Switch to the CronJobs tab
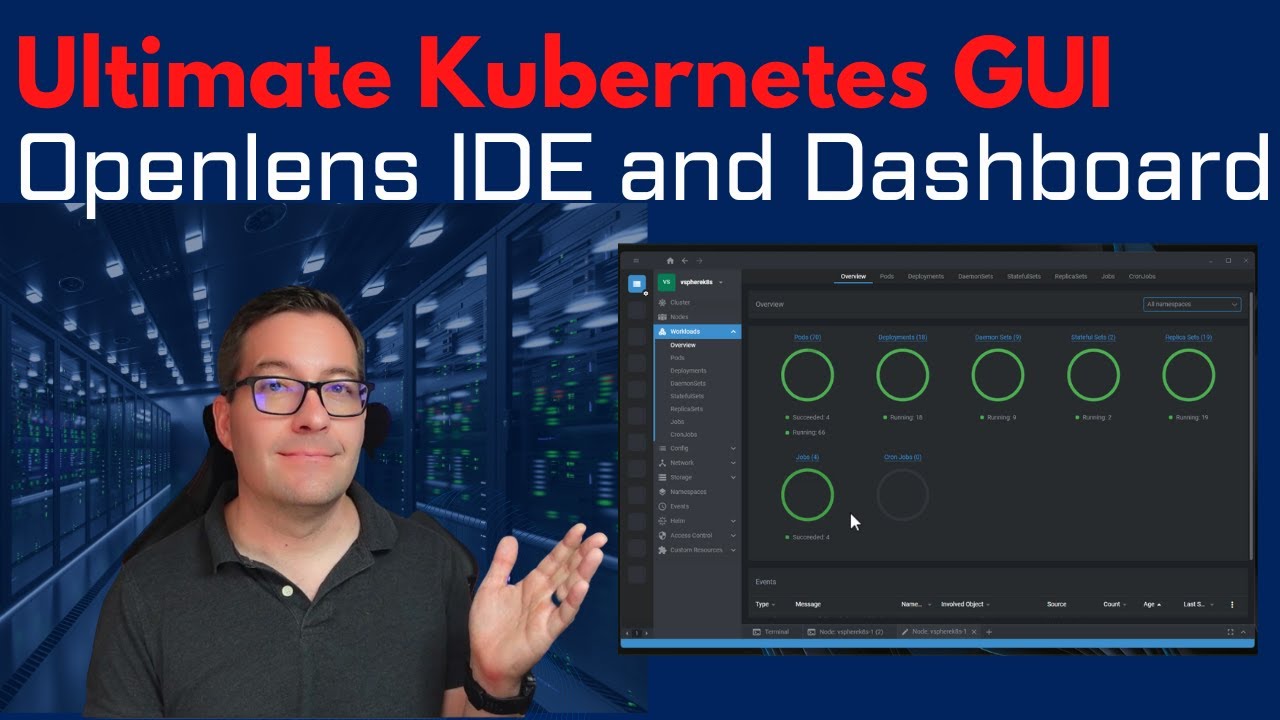Image resolution: width=1280 pixels, height=720 pixels. click(1143, 276)
